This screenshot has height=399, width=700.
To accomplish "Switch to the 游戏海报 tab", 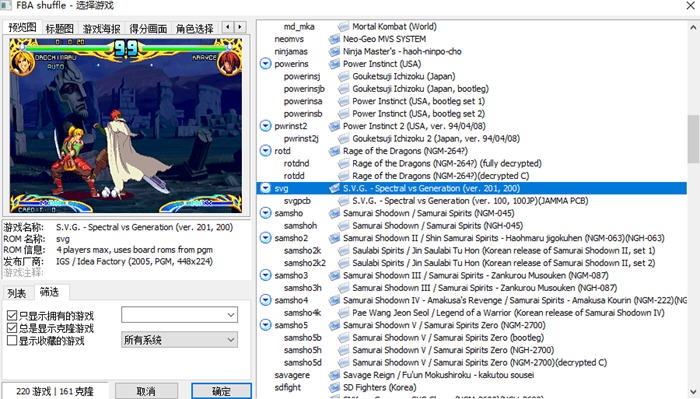I will coord(101,29).
